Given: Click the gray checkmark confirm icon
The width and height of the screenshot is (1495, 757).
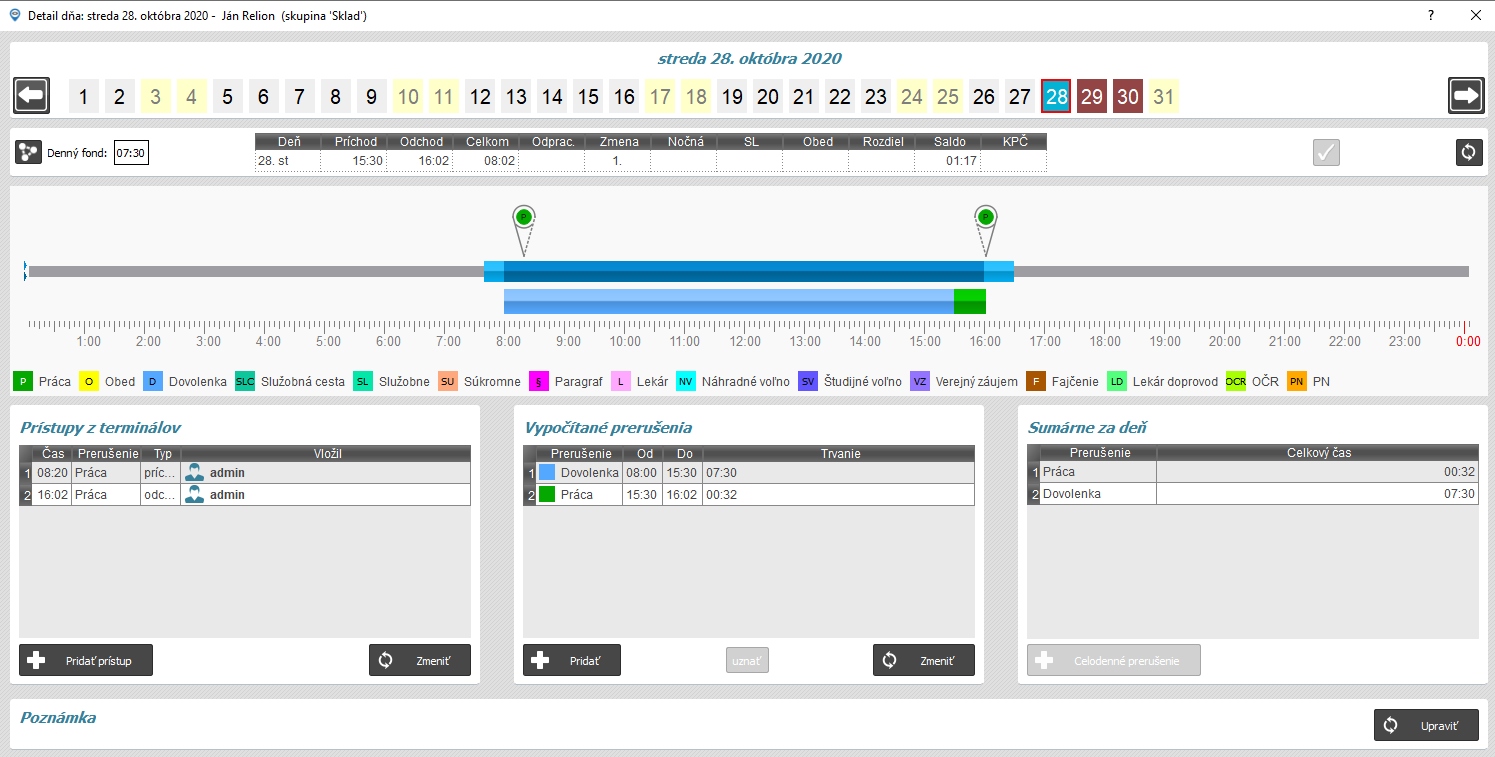Looking at the screenshot, I should click(x=1326, y=153).
